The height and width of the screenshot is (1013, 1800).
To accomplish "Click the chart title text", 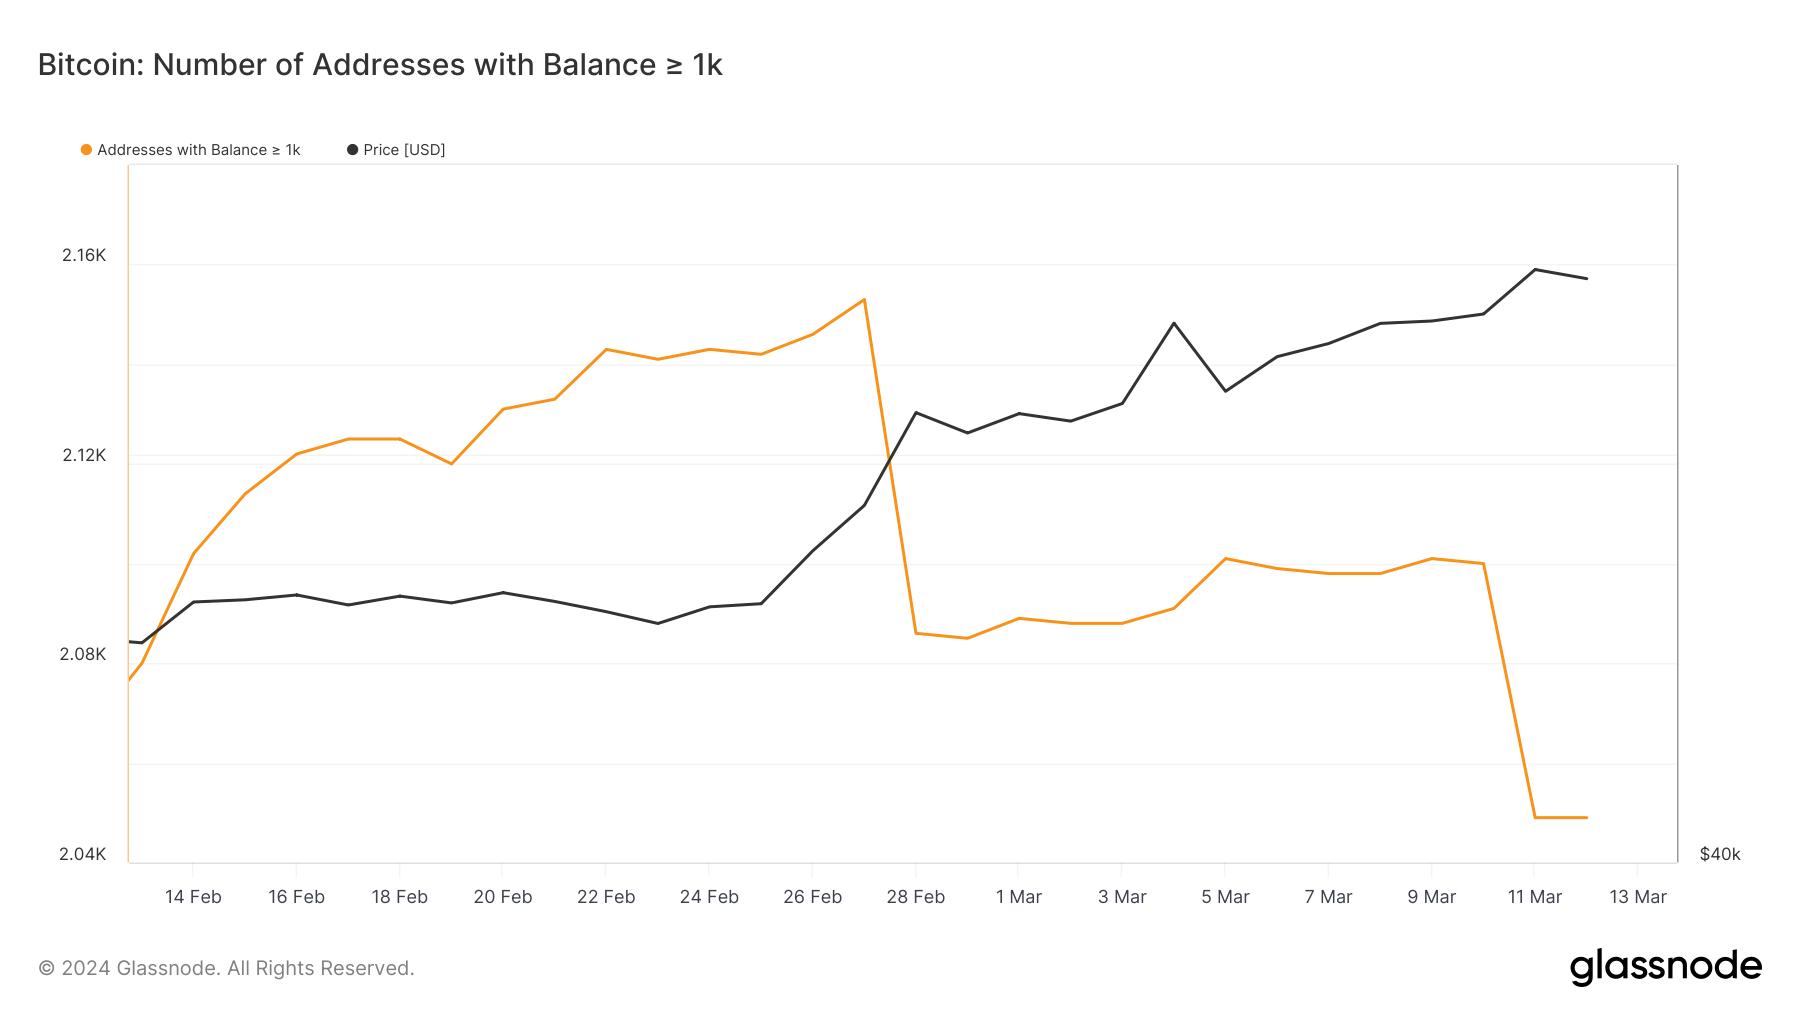I will click(x=380, y=65).
